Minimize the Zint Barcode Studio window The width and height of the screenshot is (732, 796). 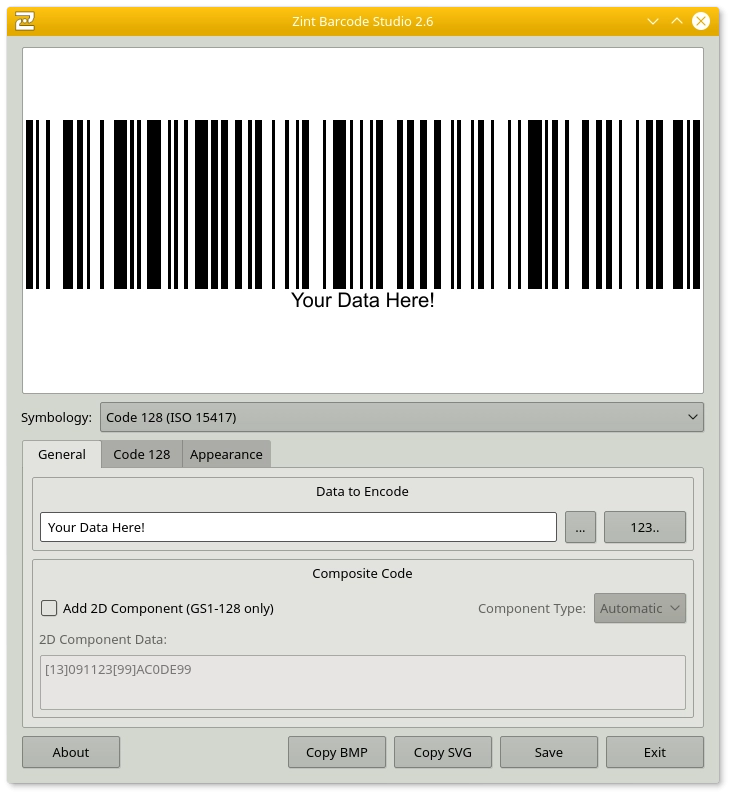(x=653, y=21)
